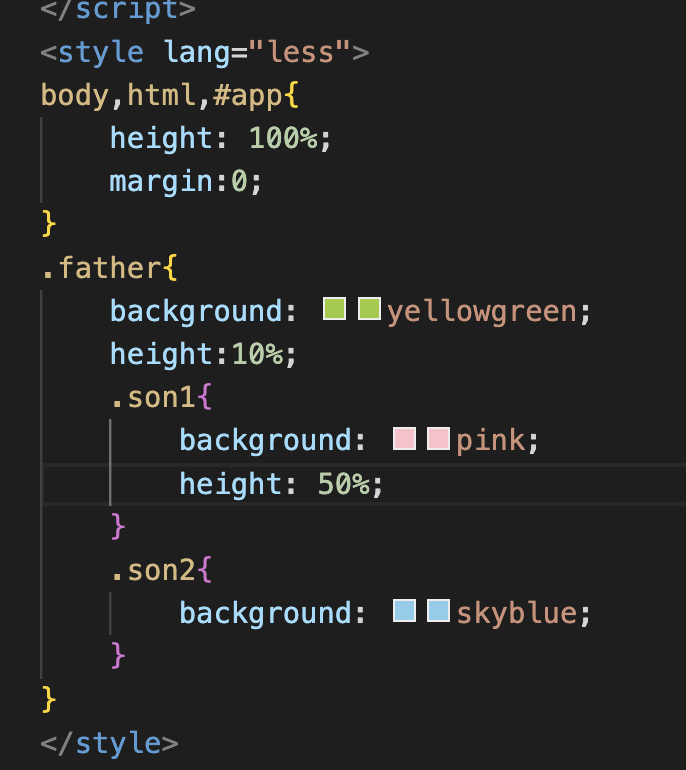Open the pink color swatch right after 'background:'

(x=404, y=439)
